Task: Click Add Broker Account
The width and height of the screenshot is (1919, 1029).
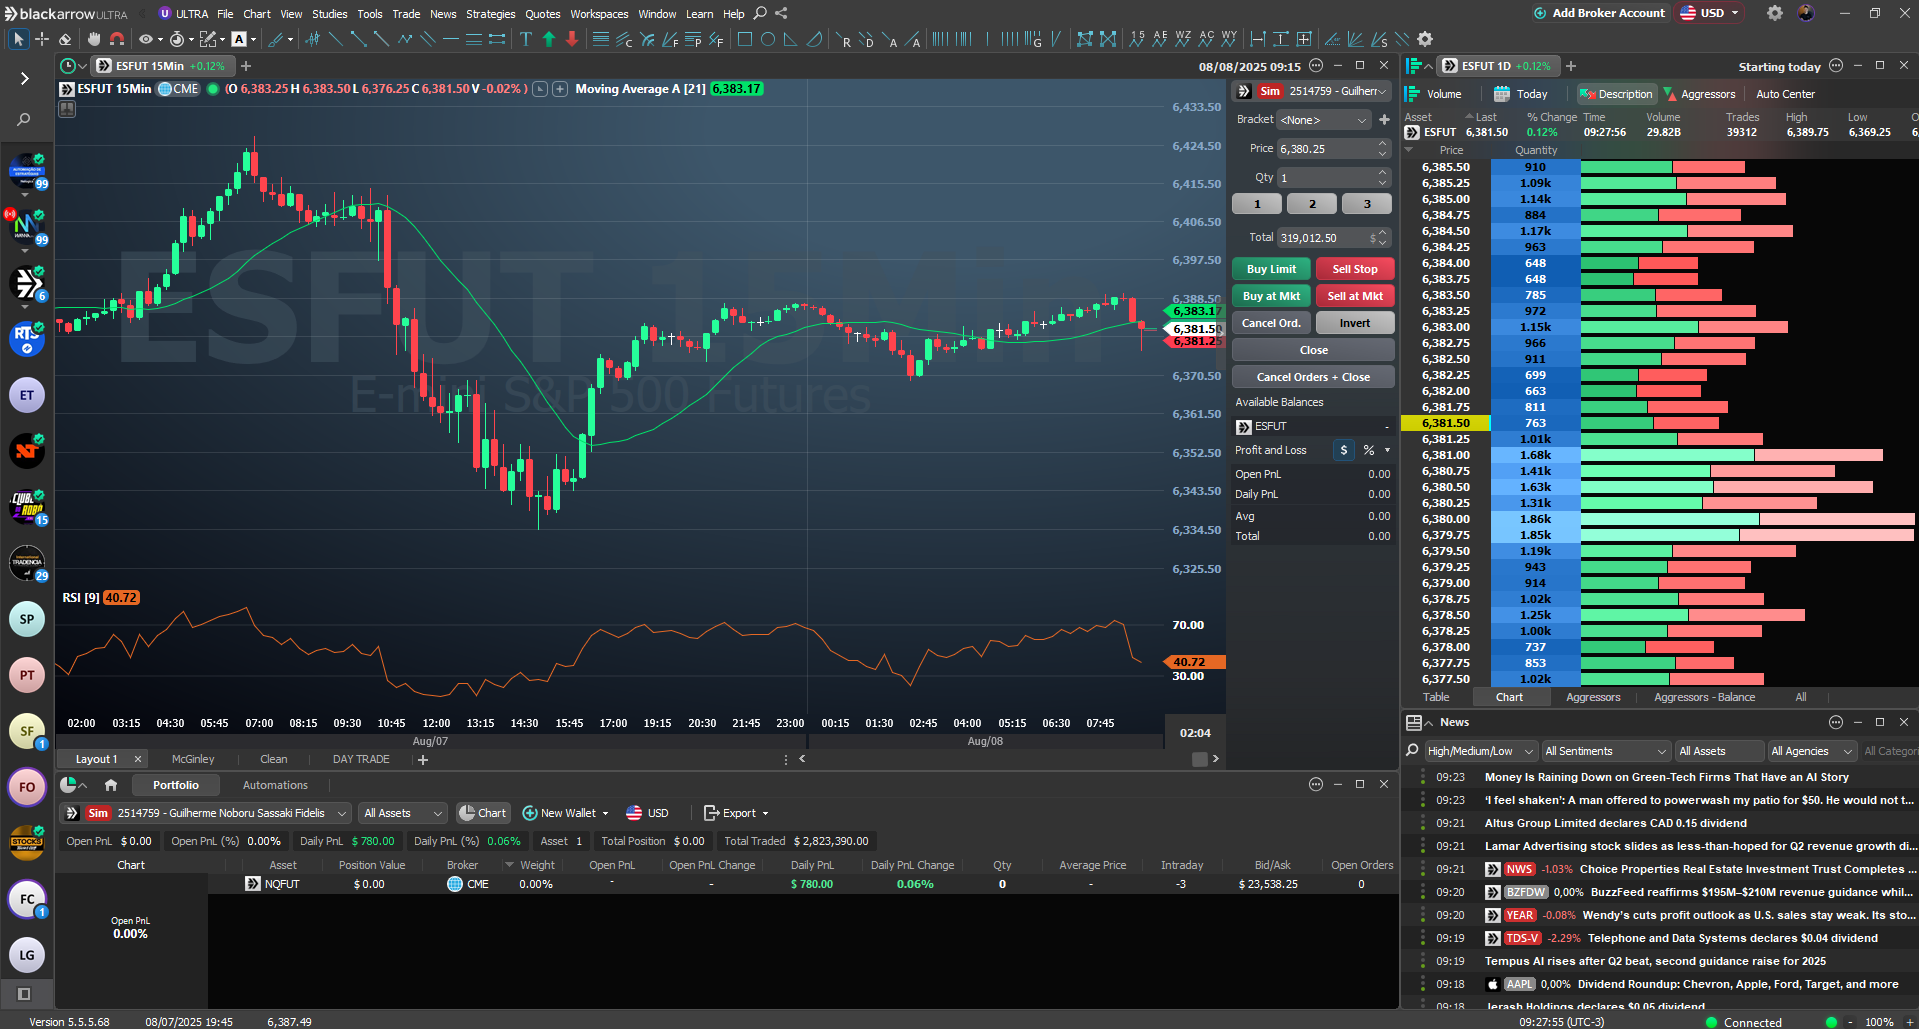Action: [x=1599, y=13]
